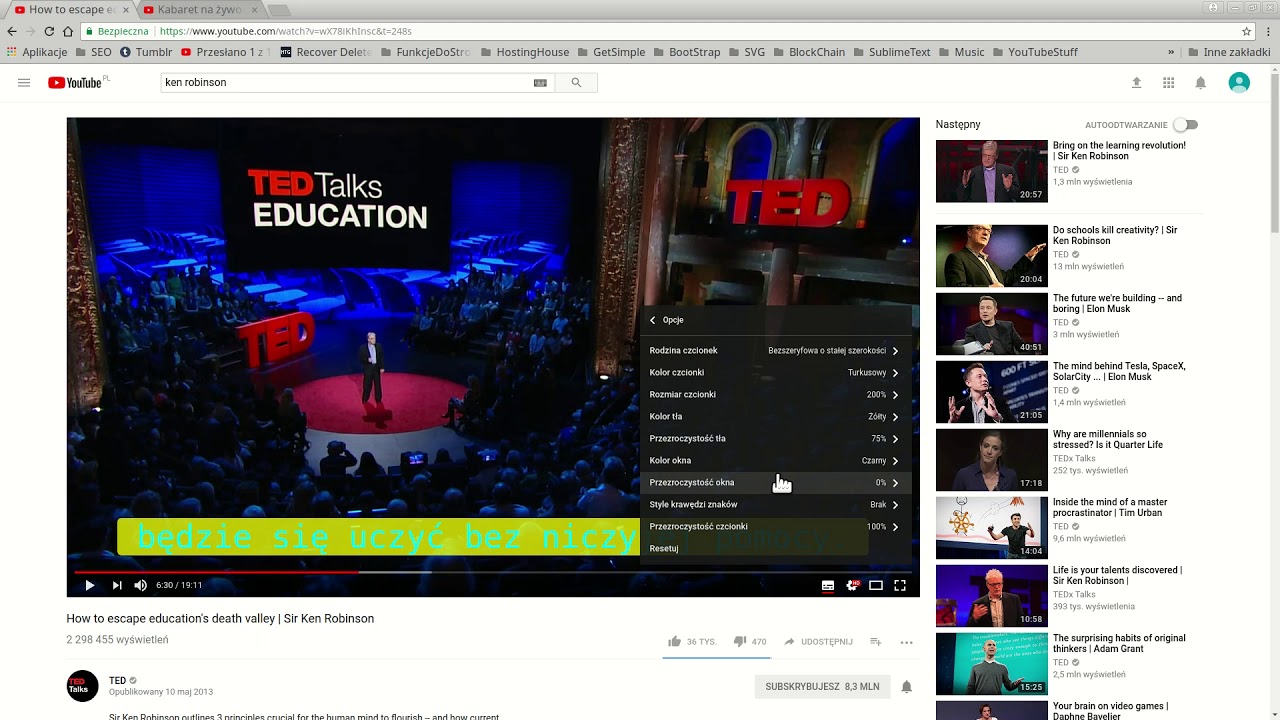Open the TED channel name link
The width and height of the screenshot is (1280, 720).
pyautogui.click(x=117, y=681)
